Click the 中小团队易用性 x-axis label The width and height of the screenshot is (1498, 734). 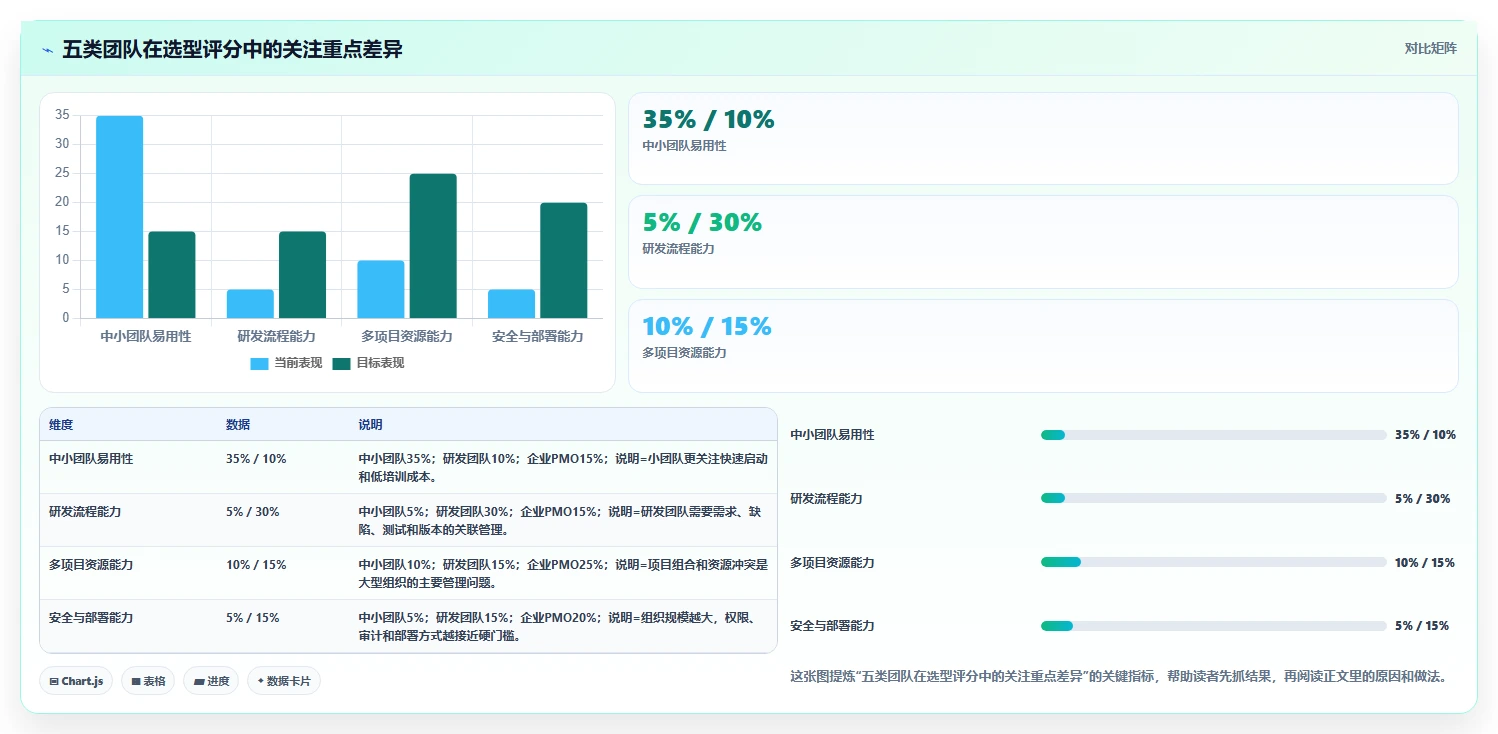point(146,337)
